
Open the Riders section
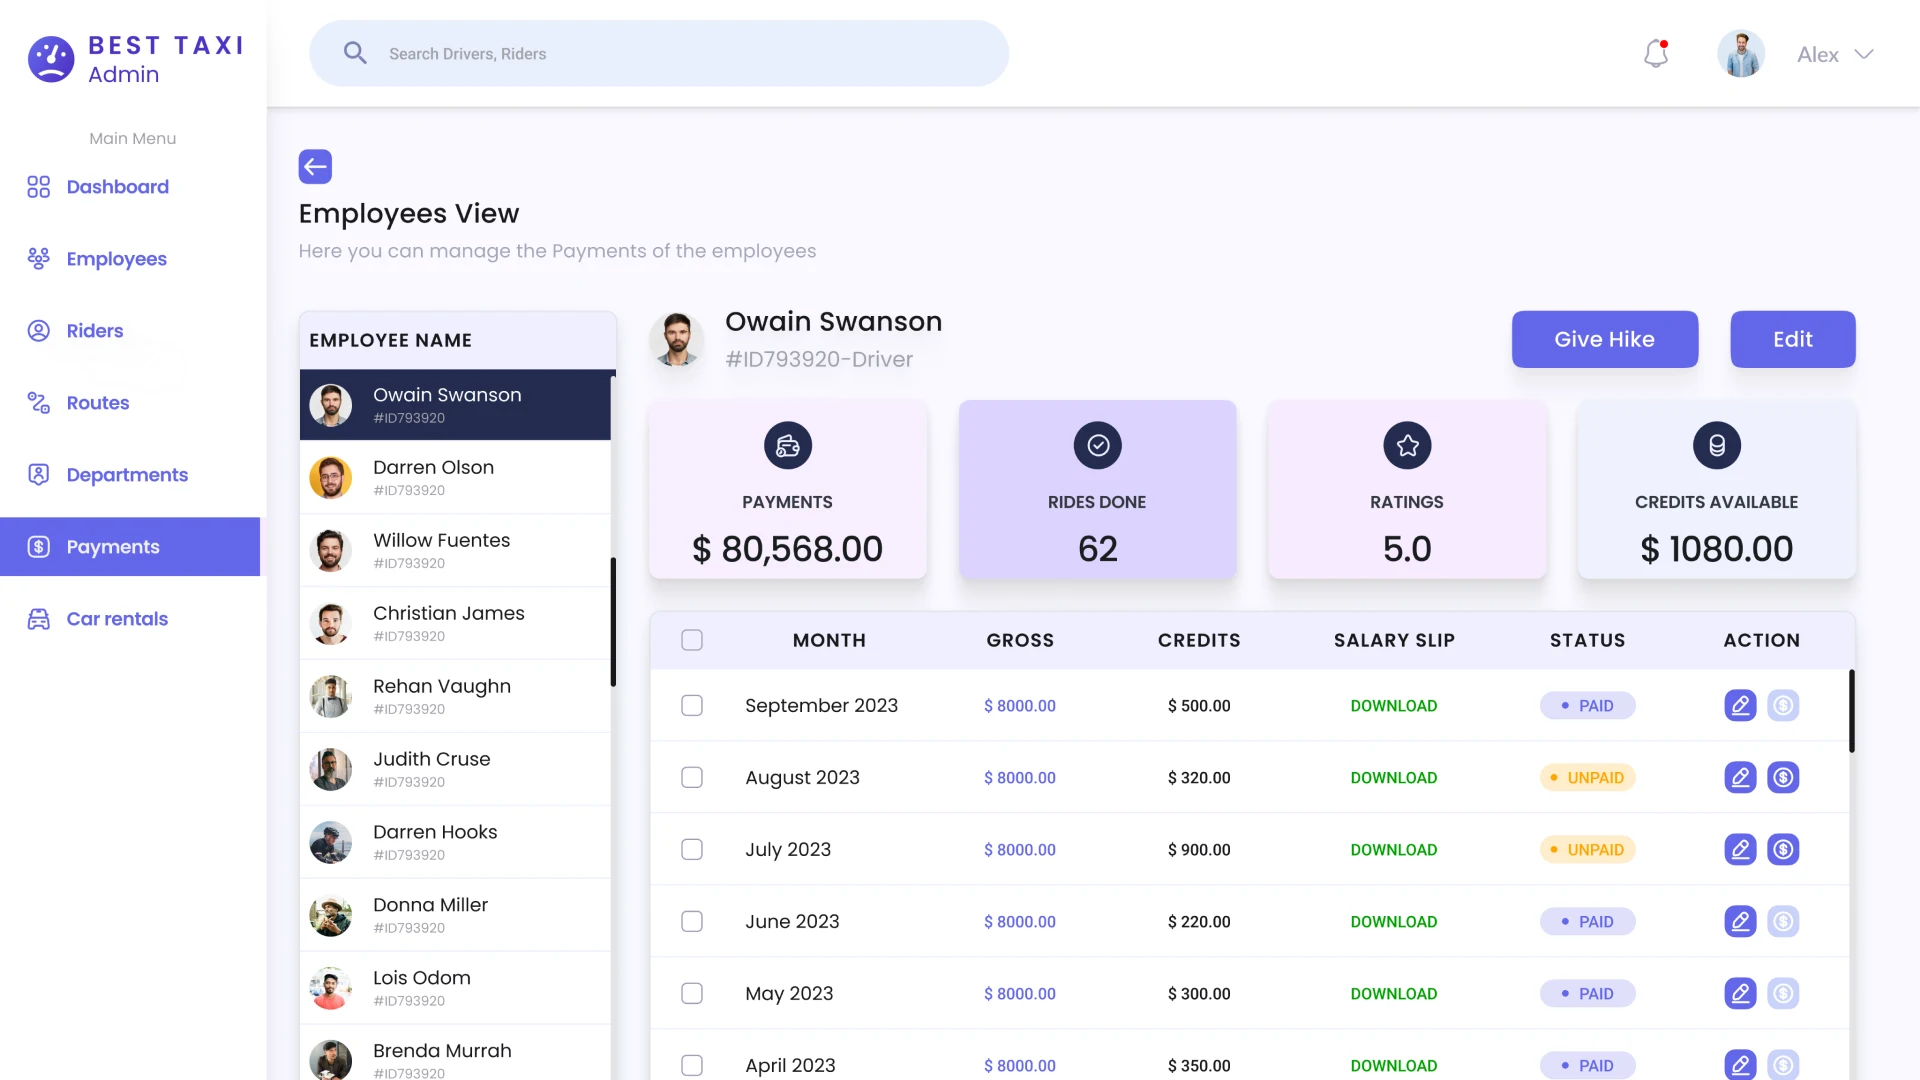pyautogui.click(x=94, y=330)
